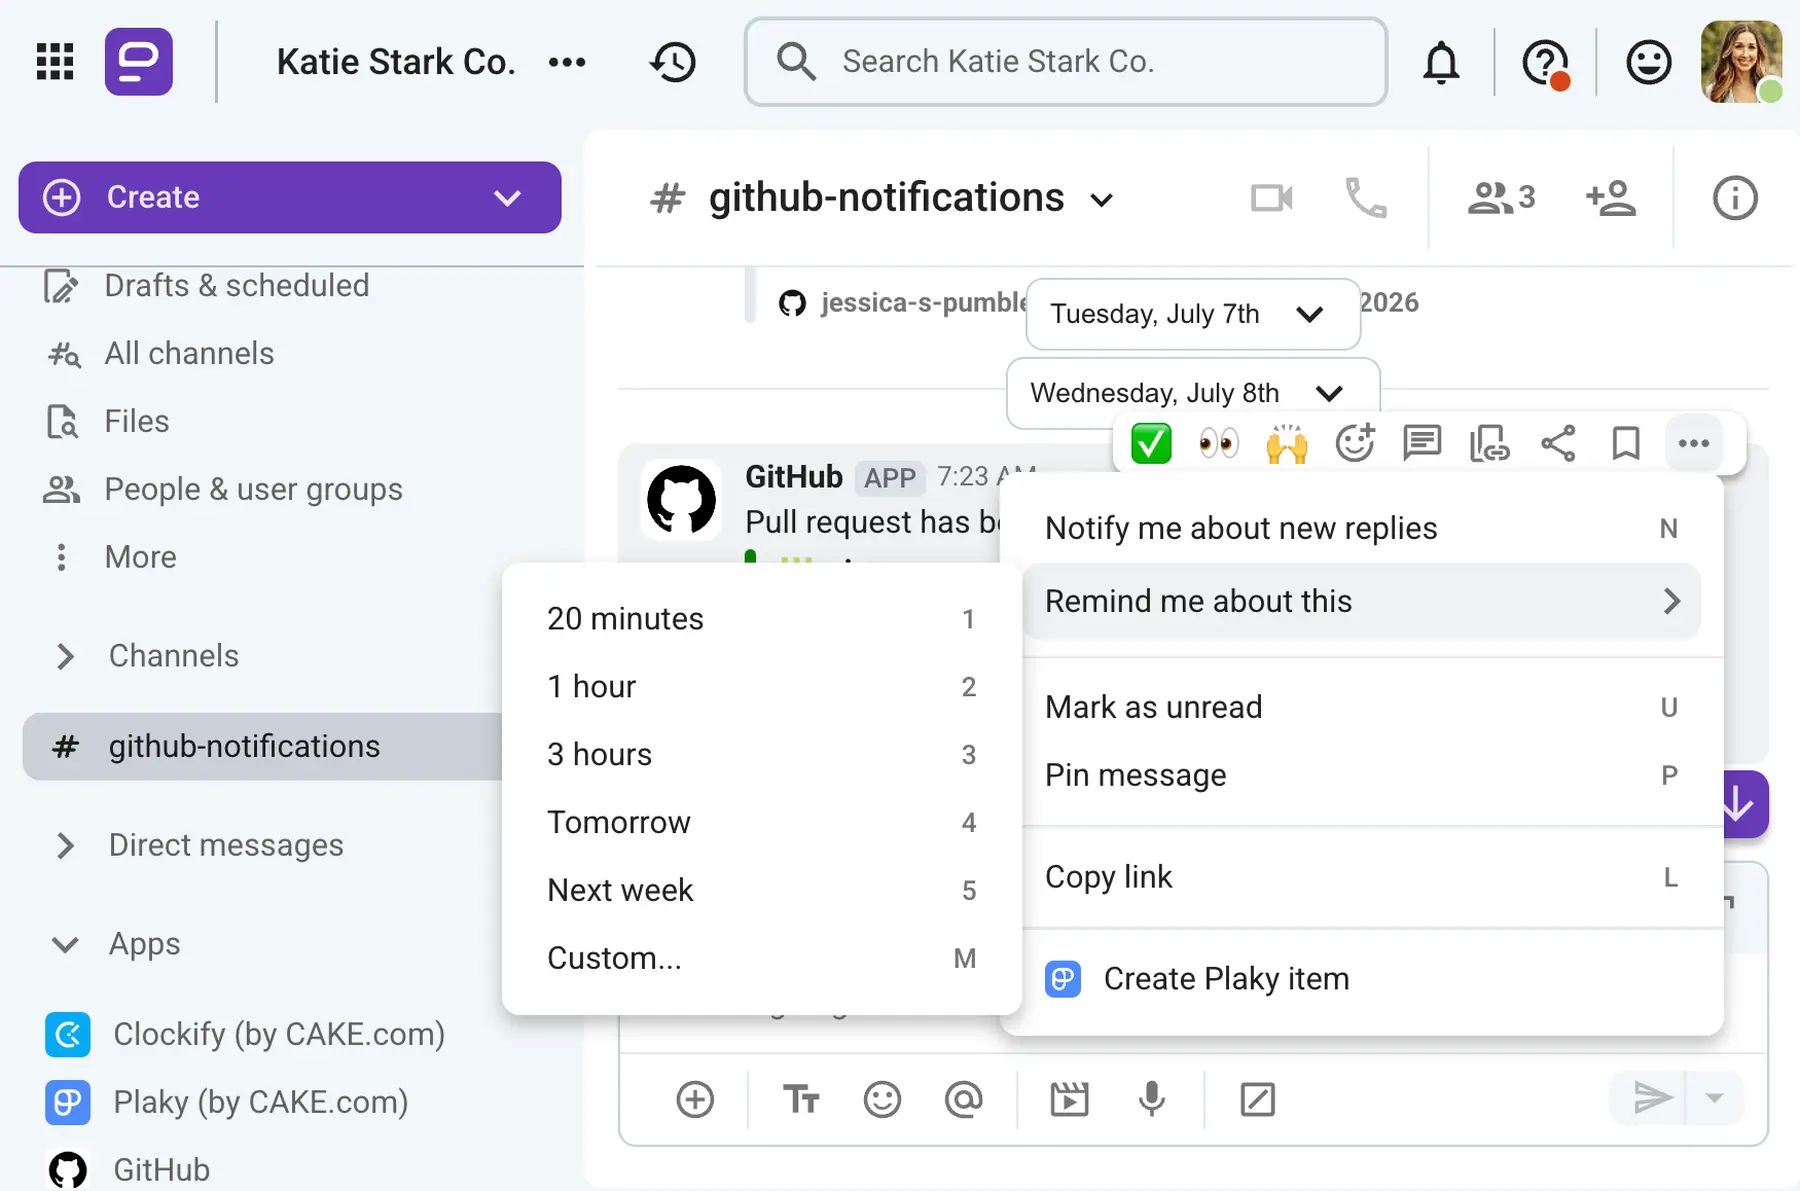Insert a mention with @ icon
Viewport: 1800px width, 1191px height.
pos(964,1099)
